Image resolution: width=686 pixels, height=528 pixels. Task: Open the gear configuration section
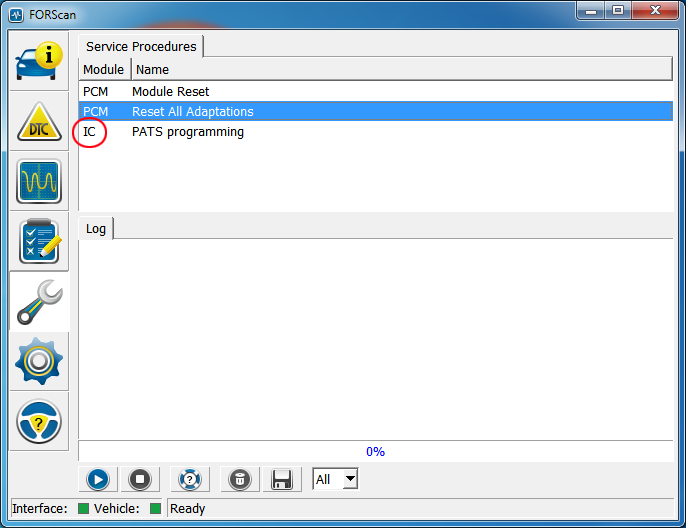tap(39, 362)
